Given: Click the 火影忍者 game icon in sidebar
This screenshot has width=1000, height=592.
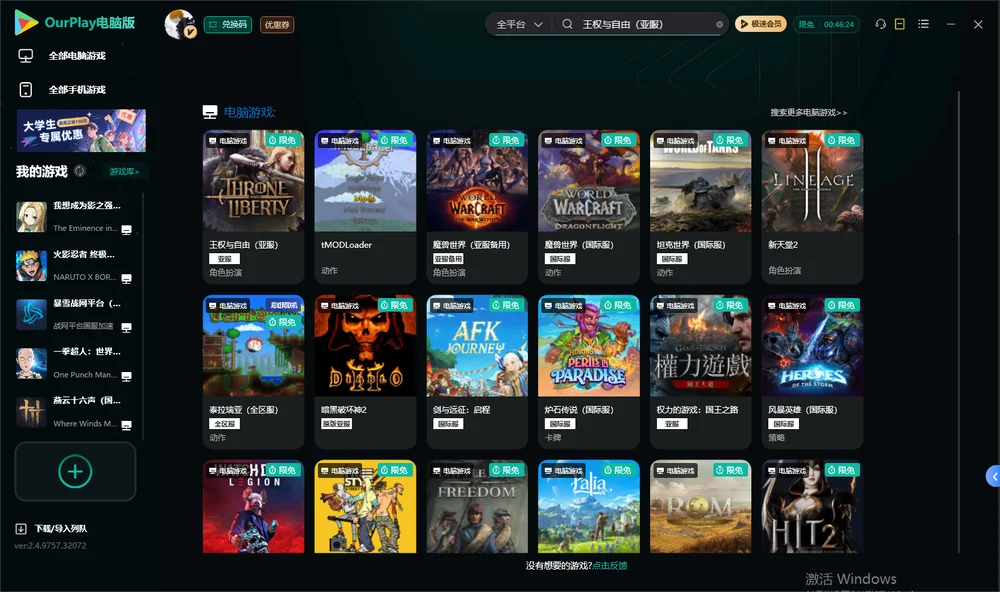Looking at the screenshot, I should click(31, 265).
